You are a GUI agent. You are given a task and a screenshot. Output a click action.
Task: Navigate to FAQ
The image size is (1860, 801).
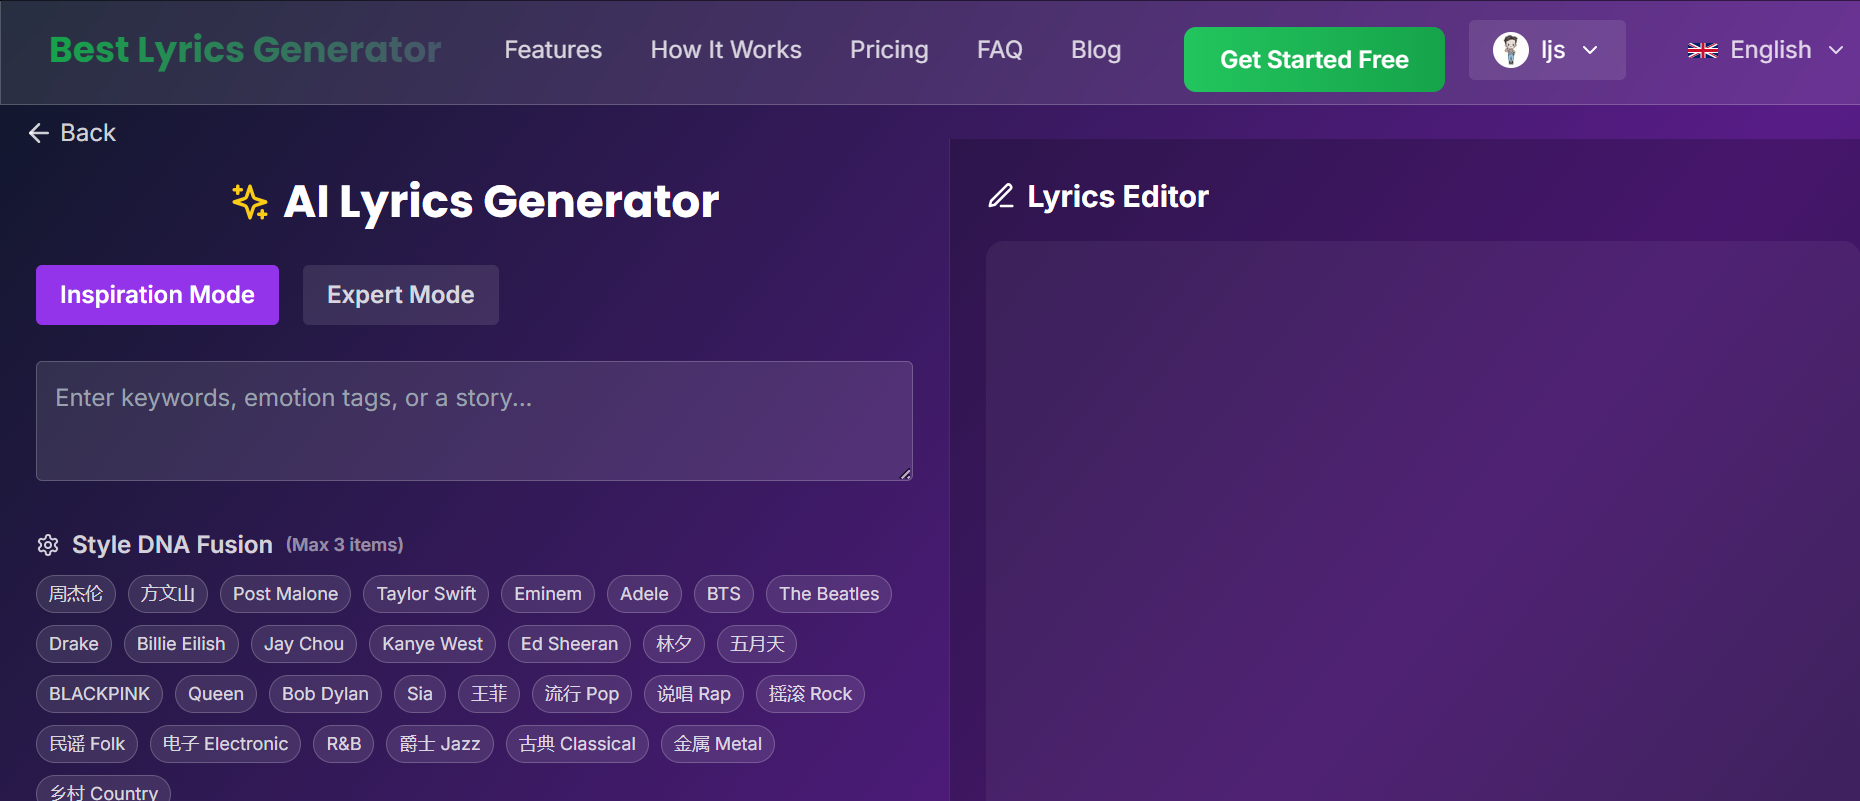[1000, 50]
